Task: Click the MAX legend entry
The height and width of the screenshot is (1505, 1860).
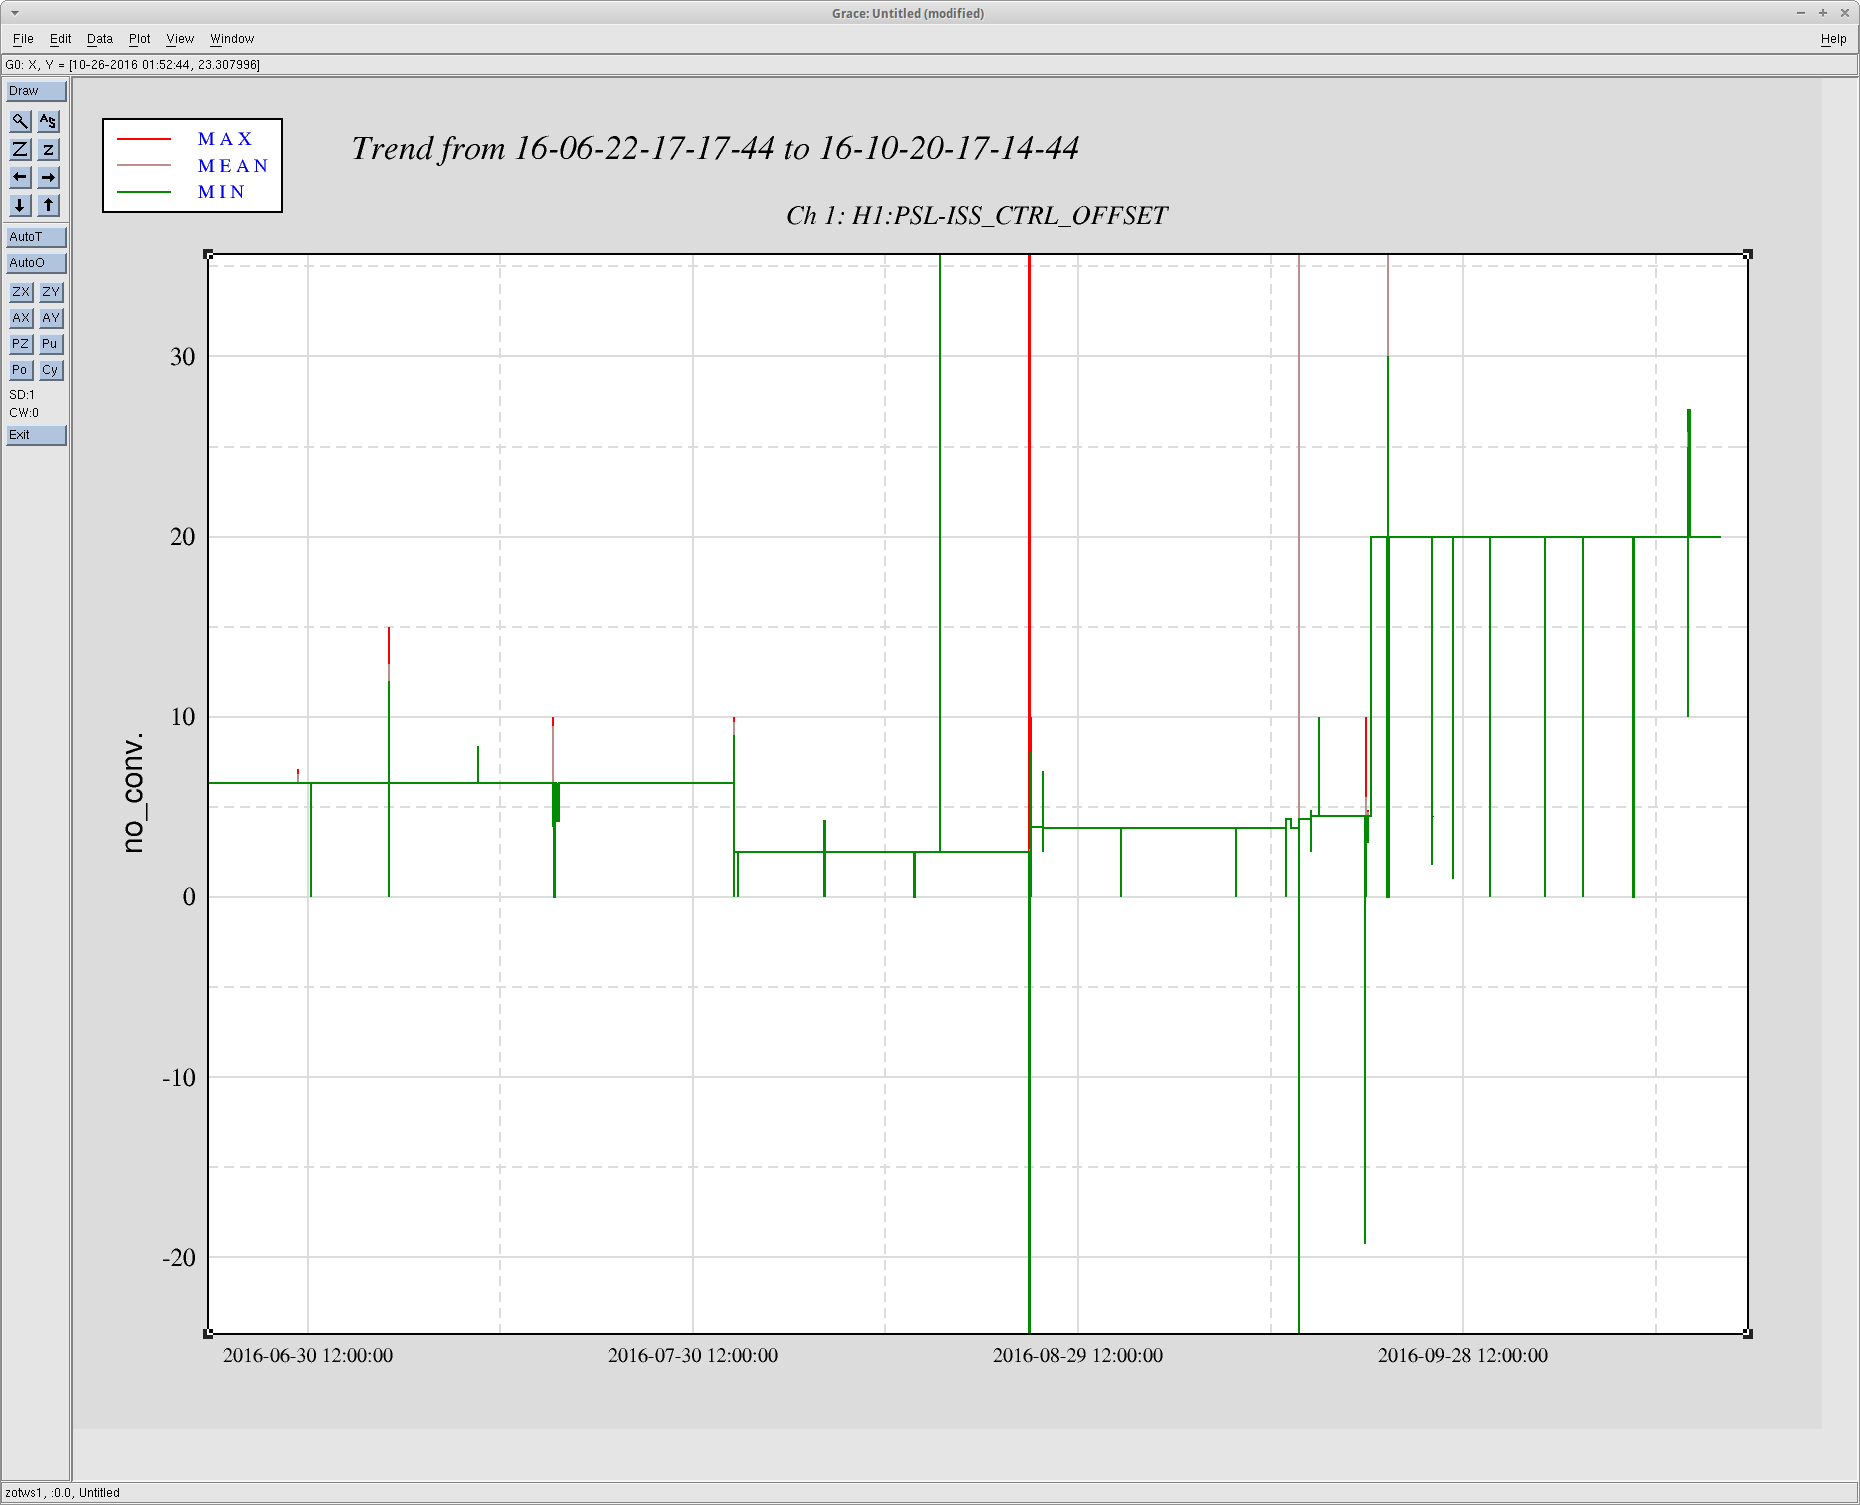Action: pos(226,139)
